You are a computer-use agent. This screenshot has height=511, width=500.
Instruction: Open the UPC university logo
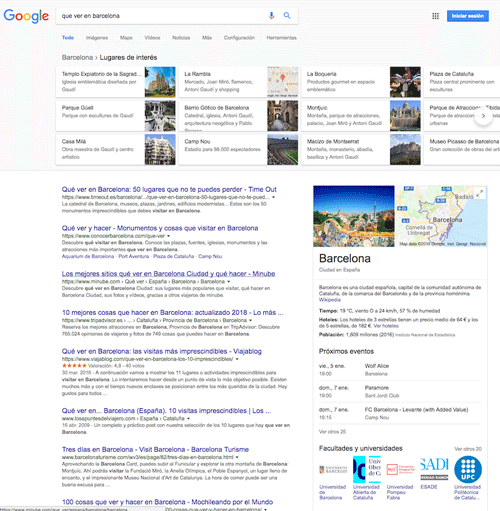pos(468,469)
